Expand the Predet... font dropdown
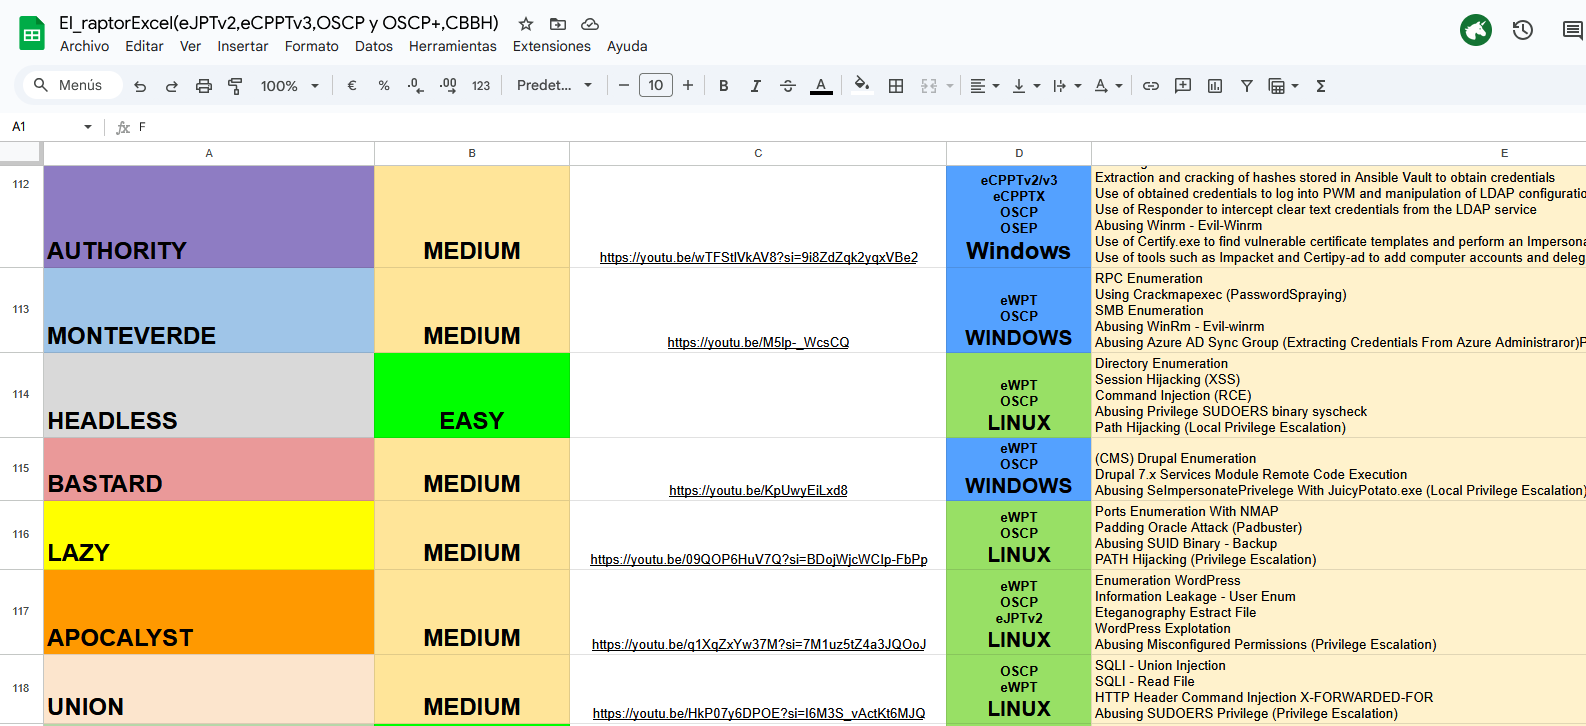1586x726 pixels. point(554,86)
